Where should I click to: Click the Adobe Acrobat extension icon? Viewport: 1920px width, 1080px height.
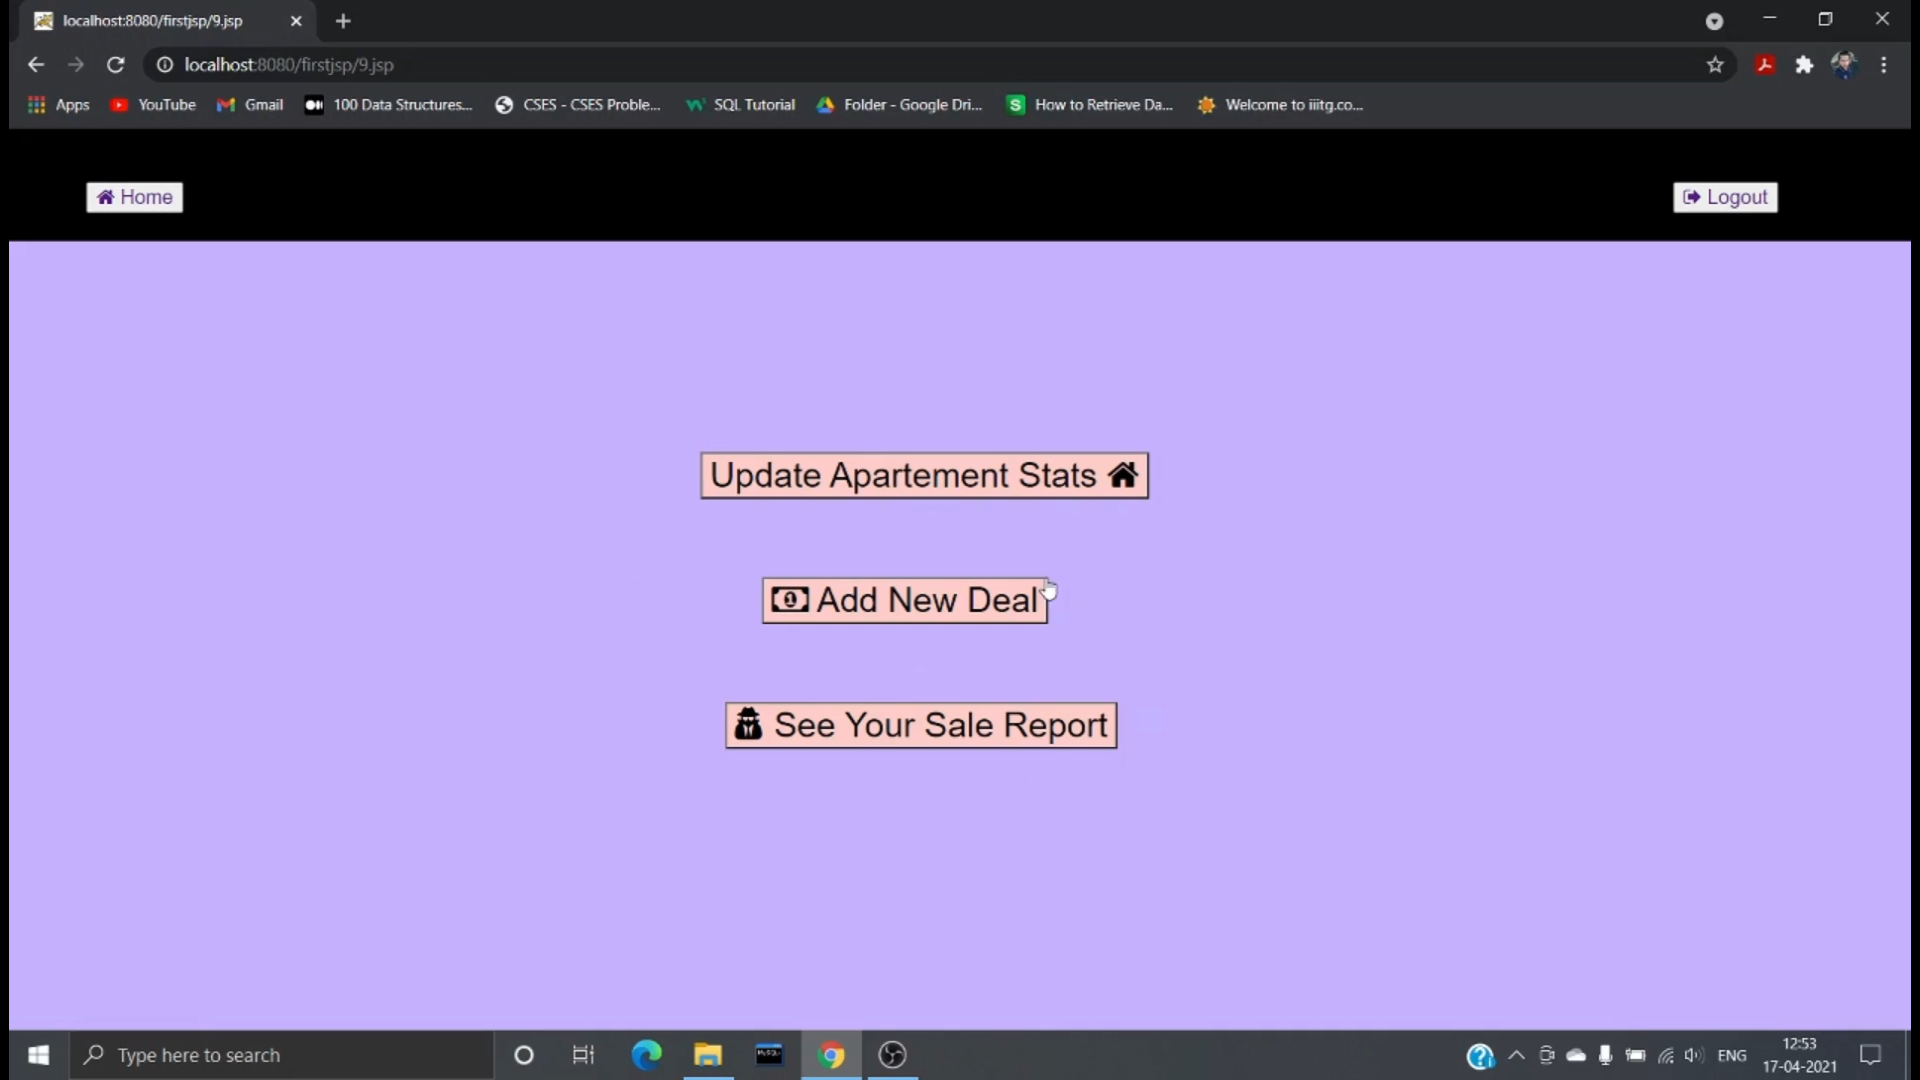pos(1765,65)
